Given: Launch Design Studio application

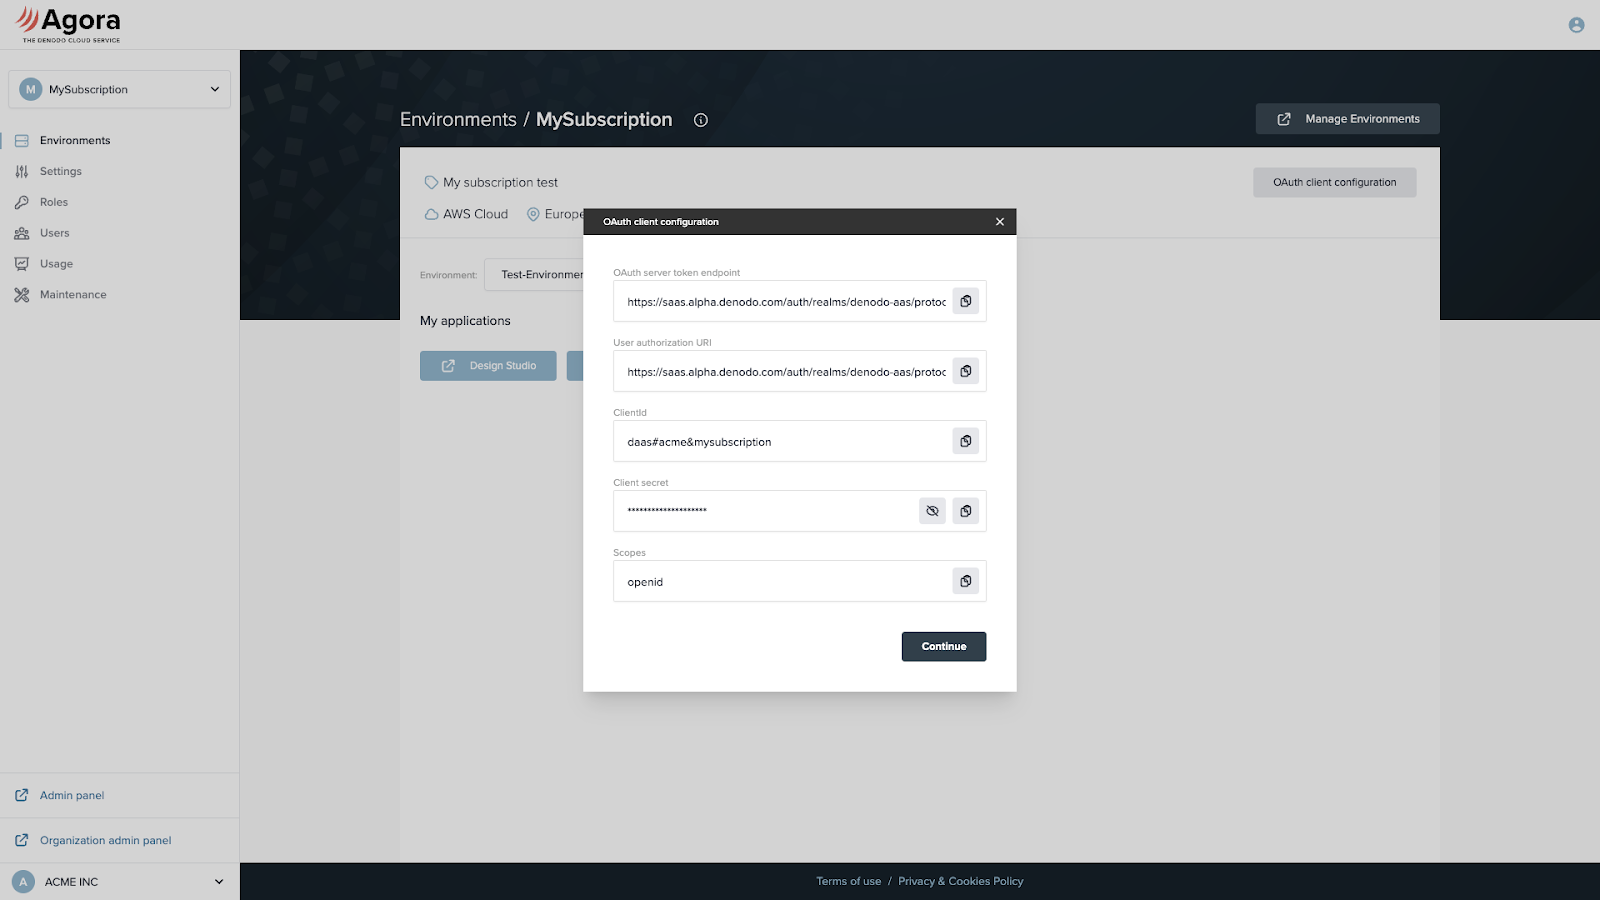Looking at the screenshot, I should 488,366.
